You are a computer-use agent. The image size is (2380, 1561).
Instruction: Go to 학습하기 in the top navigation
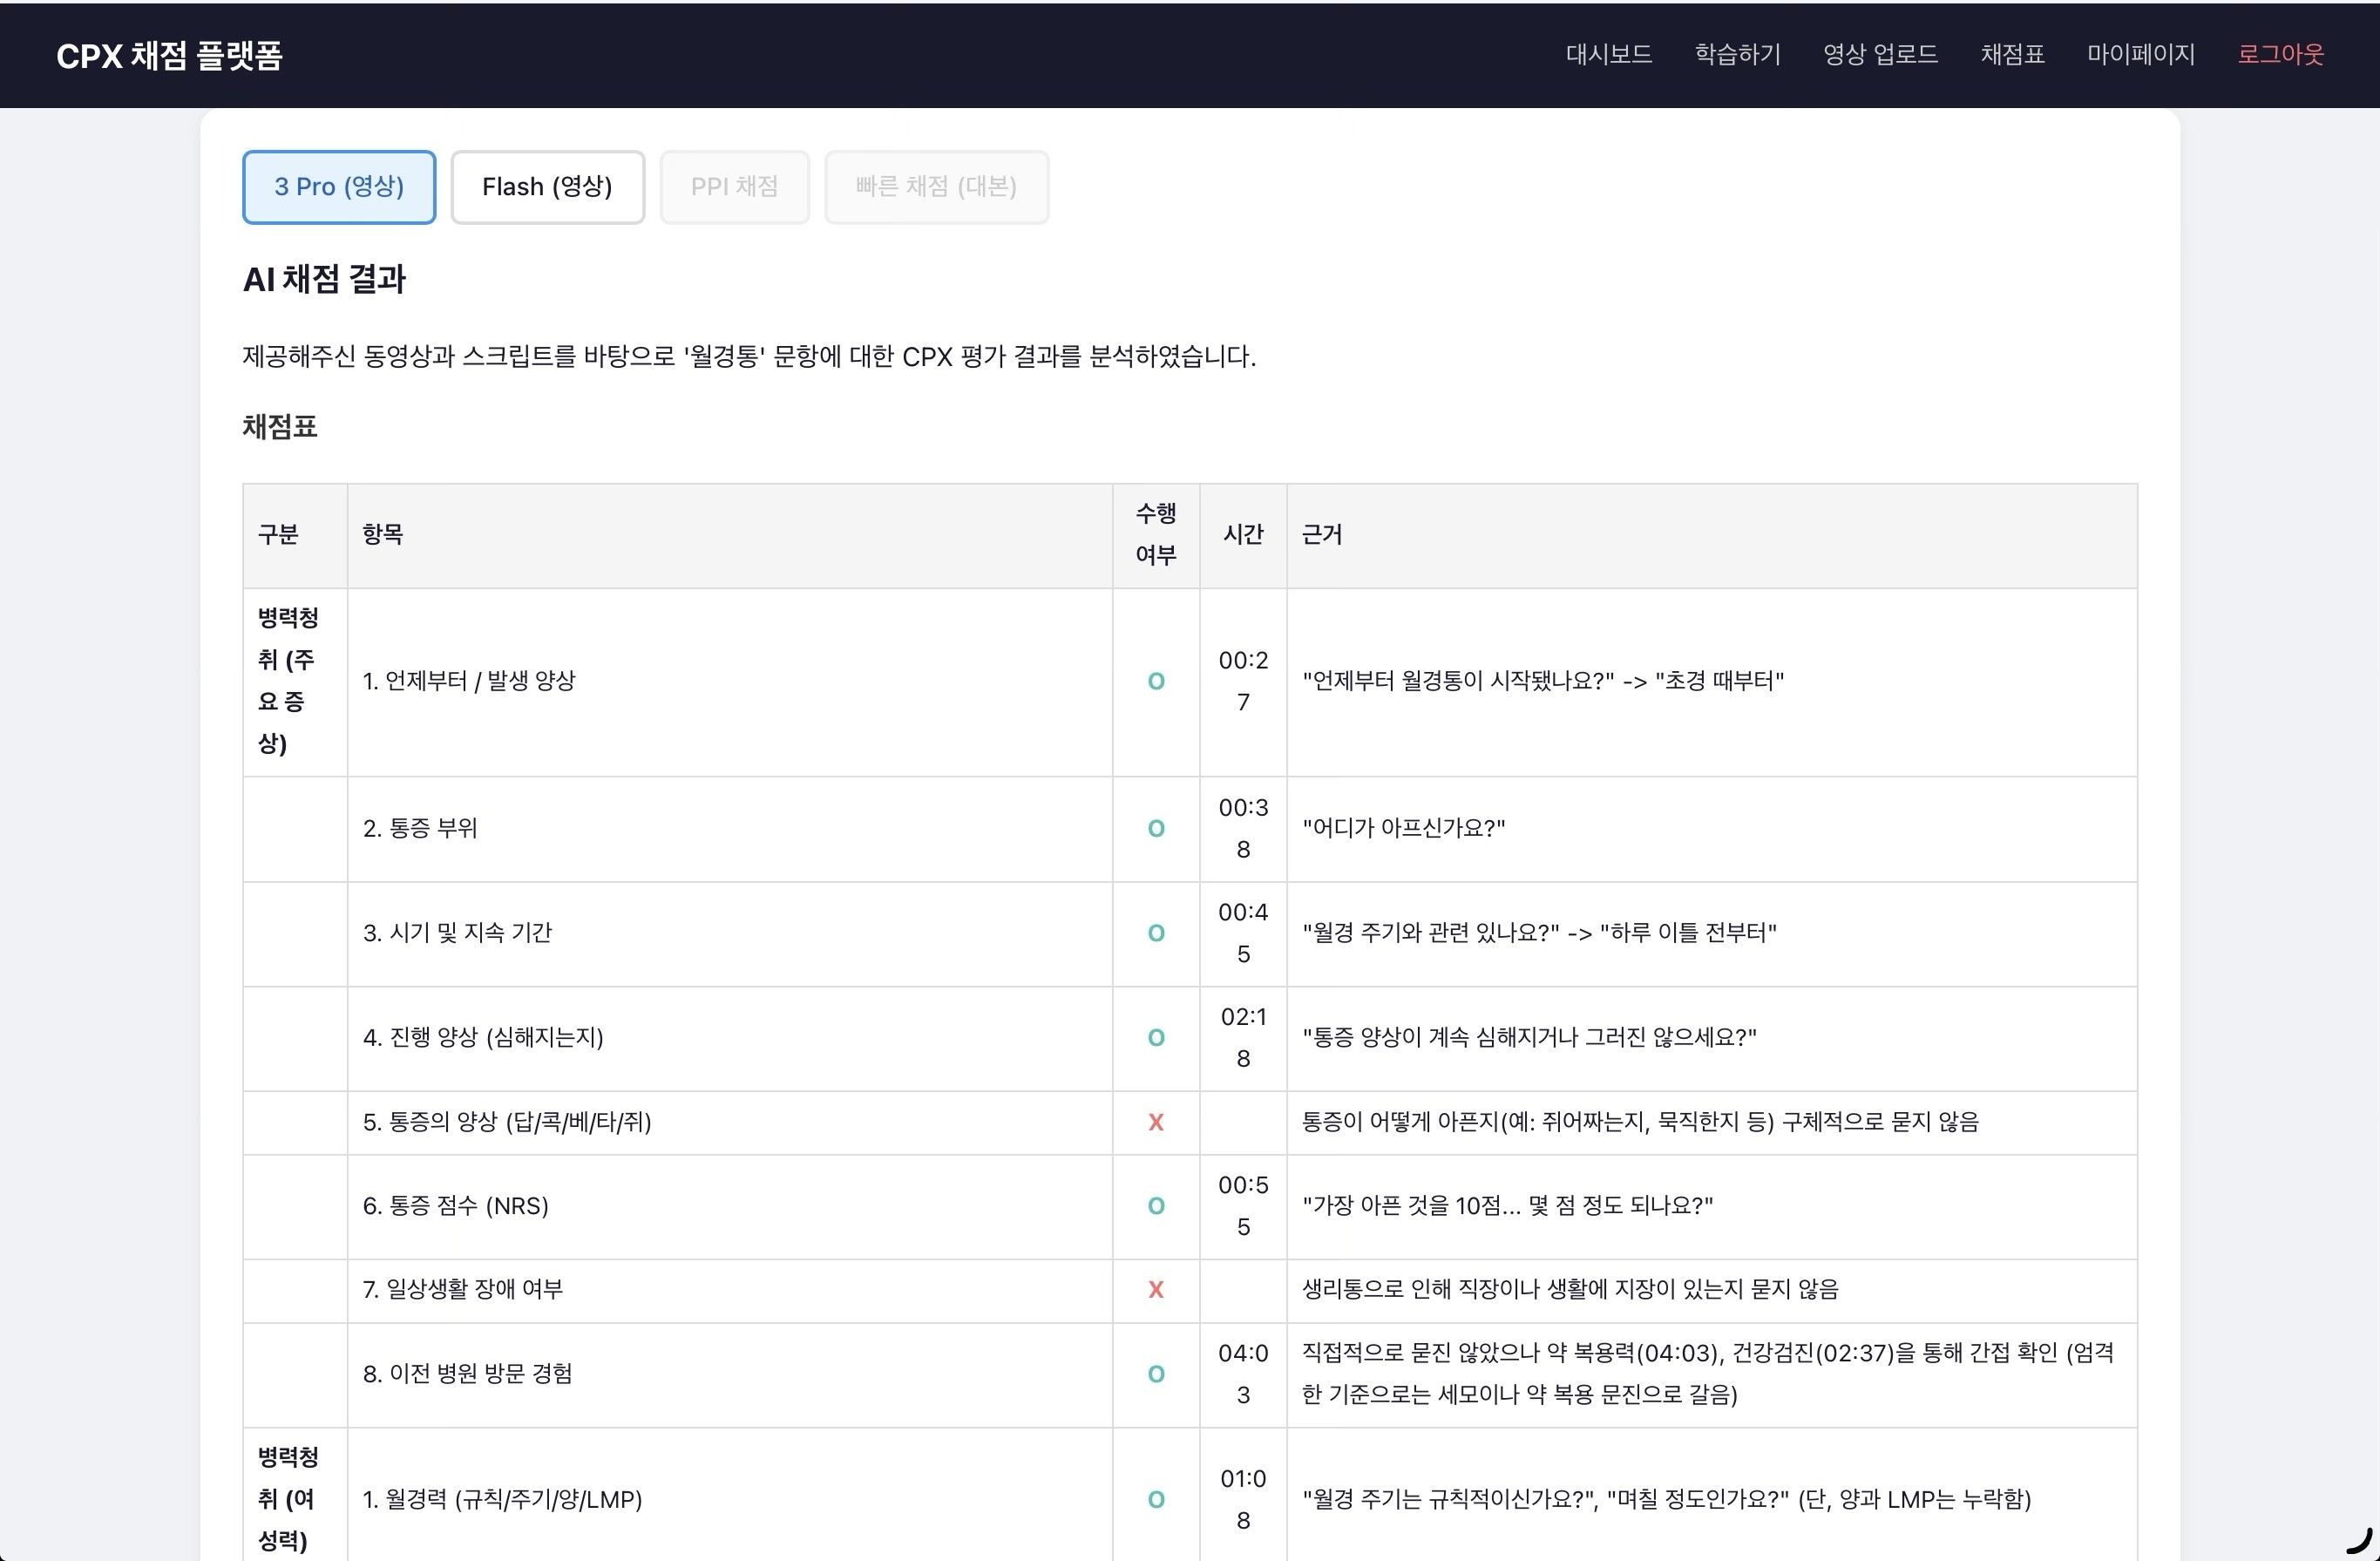(1737, 54)
